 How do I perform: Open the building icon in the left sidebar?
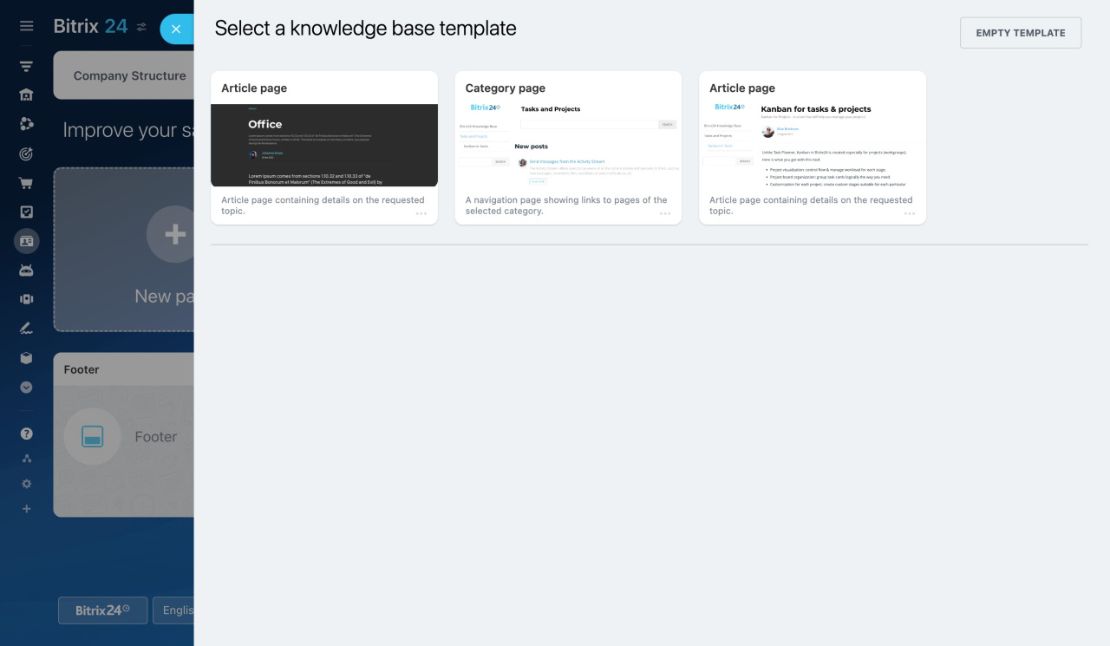(26, 95)
